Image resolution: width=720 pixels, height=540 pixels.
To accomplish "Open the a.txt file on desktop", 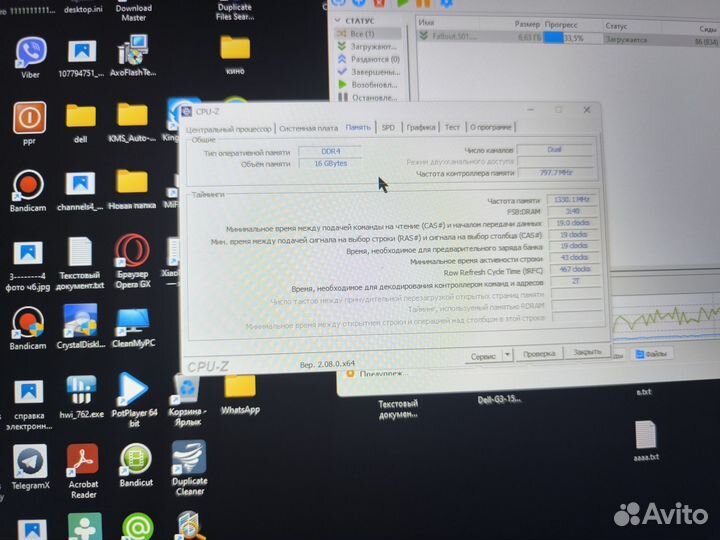I will [x=643, y=392].
